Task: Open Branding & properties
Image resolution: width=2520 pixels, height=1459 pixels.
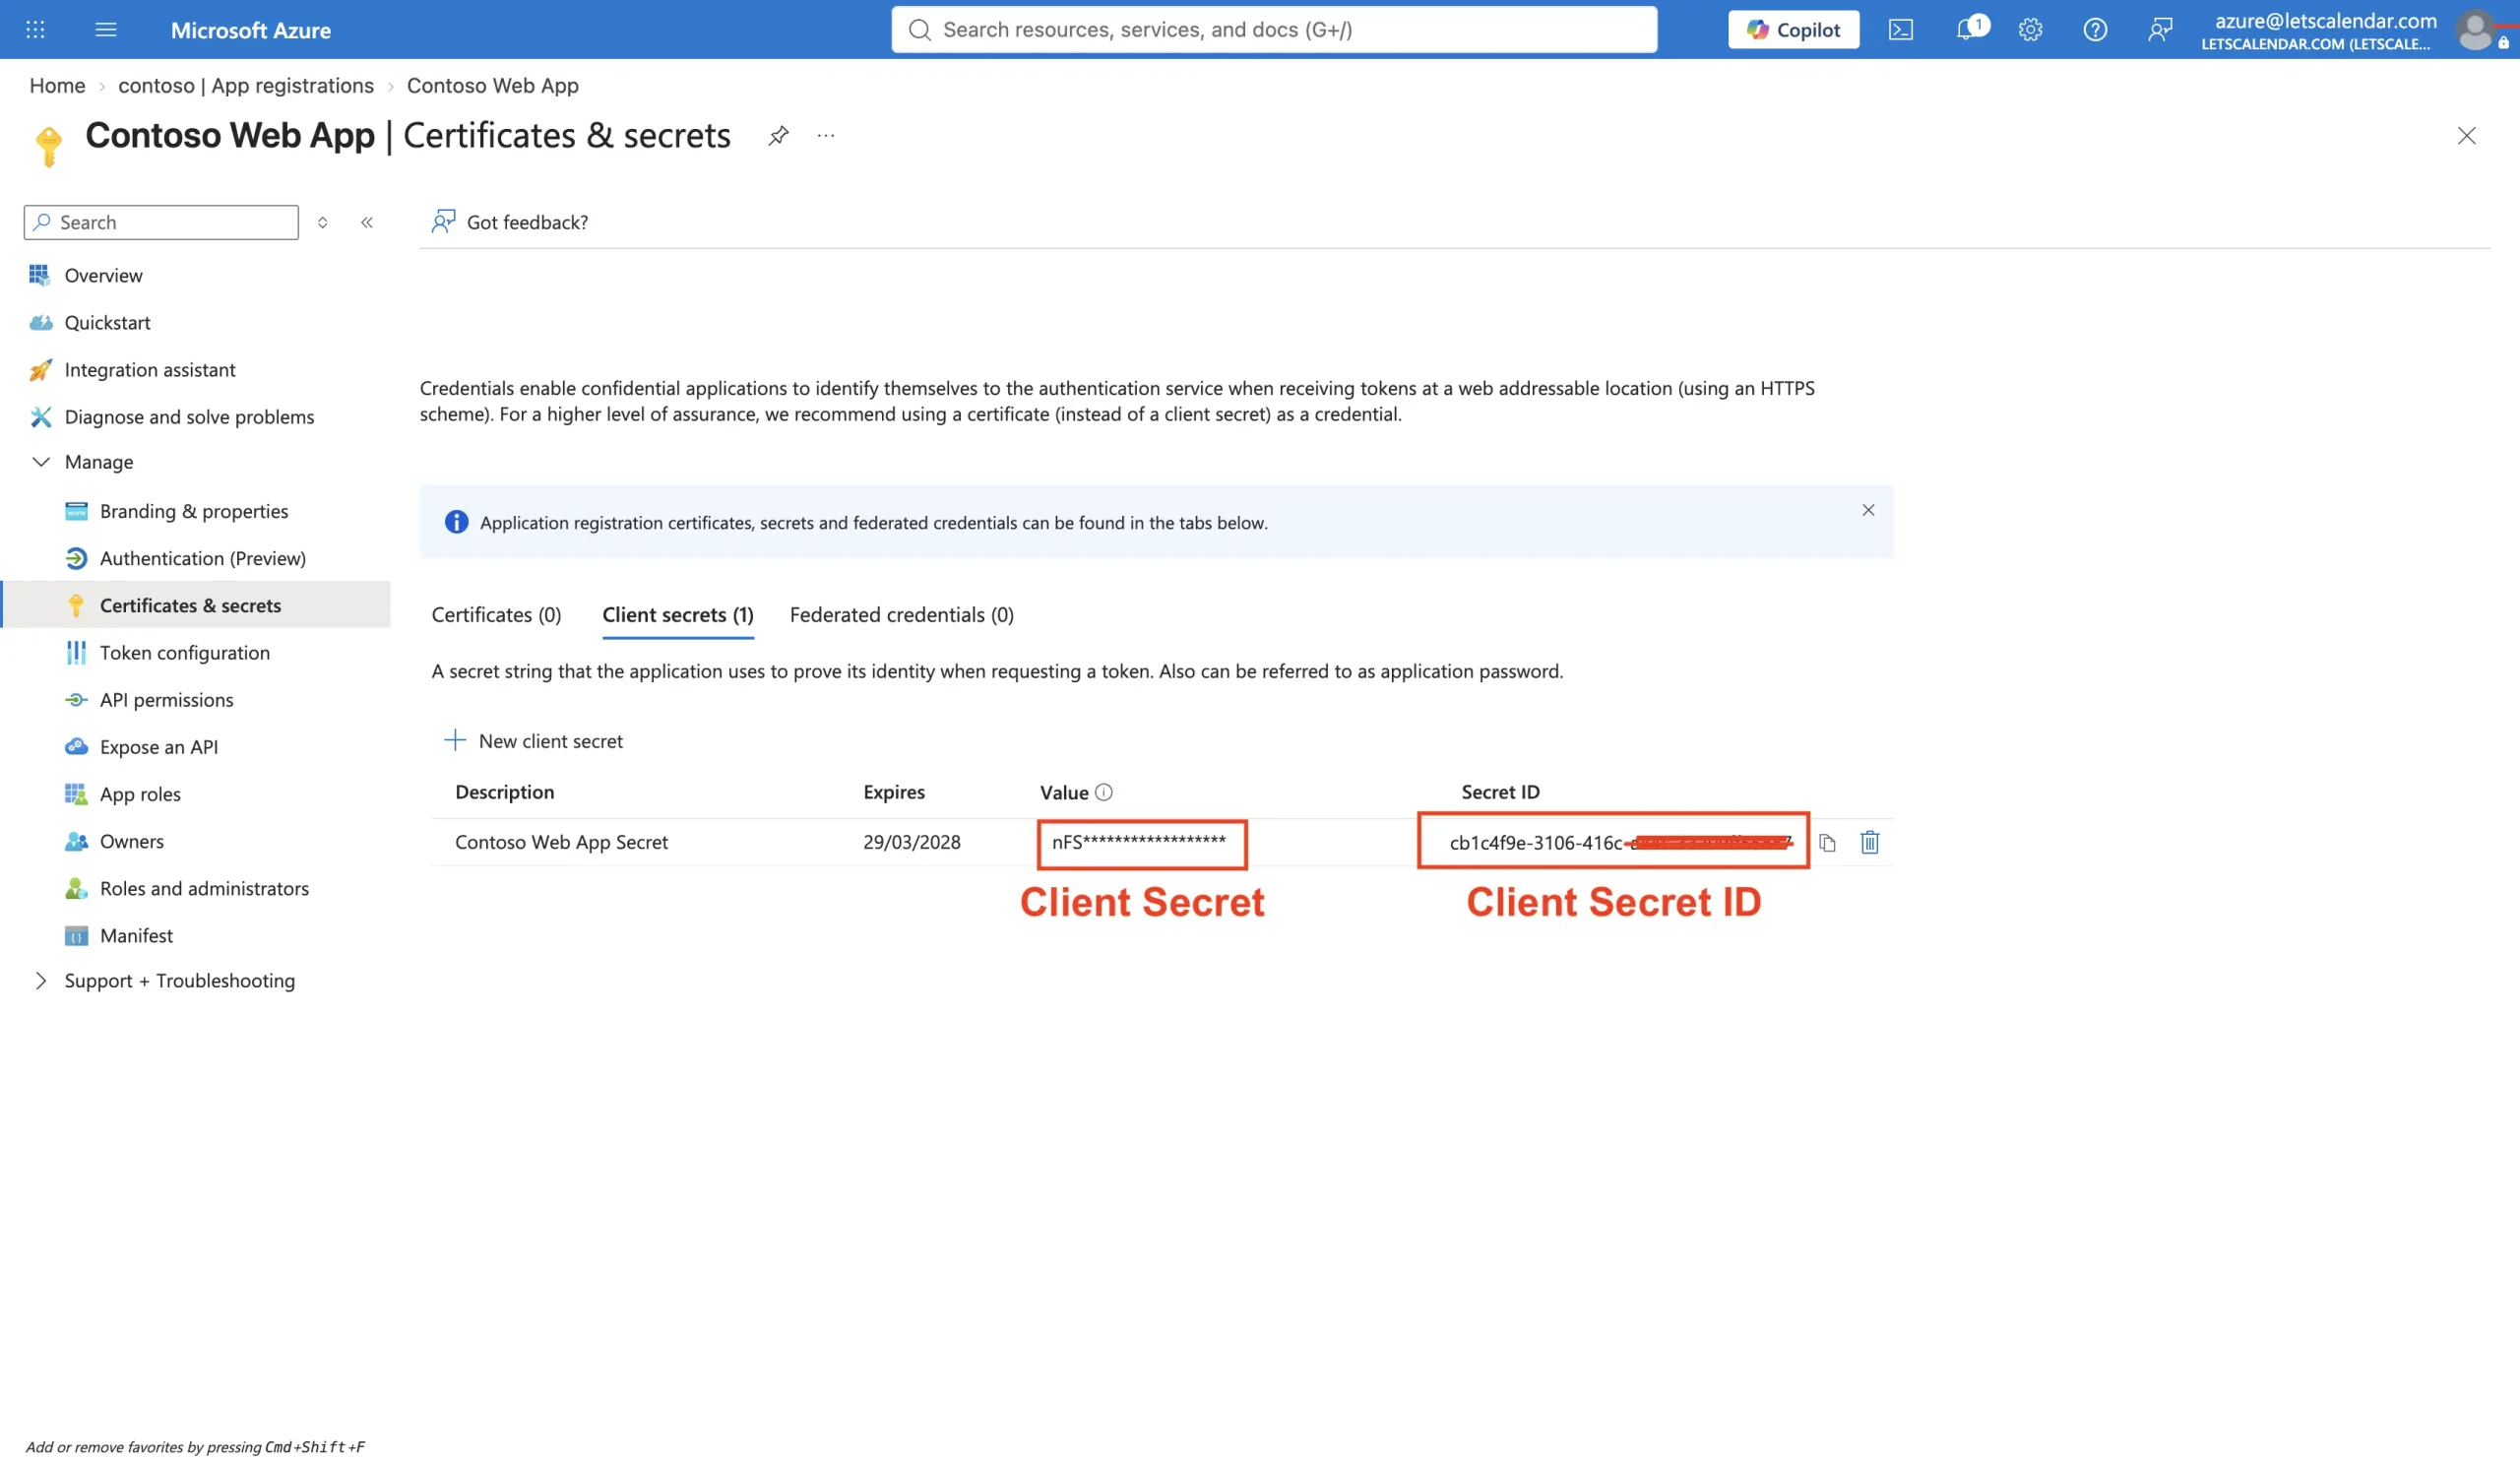Action: click(195, 511)
